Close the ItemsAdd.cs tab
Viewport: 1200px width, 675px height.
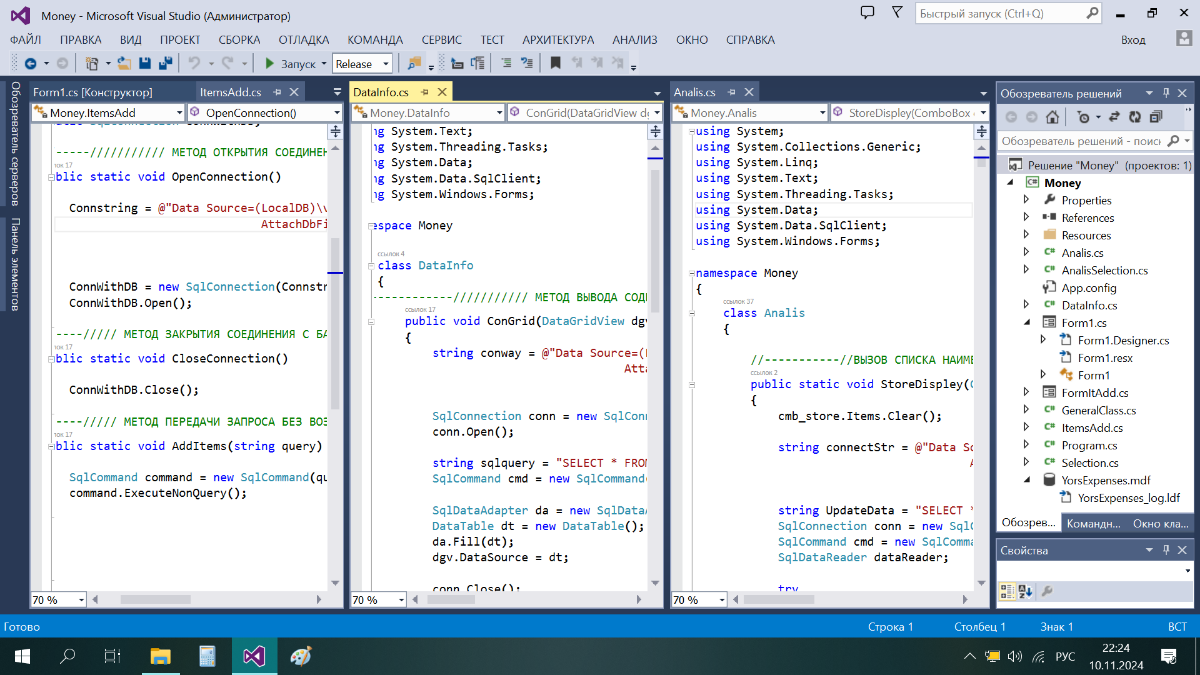294,92
